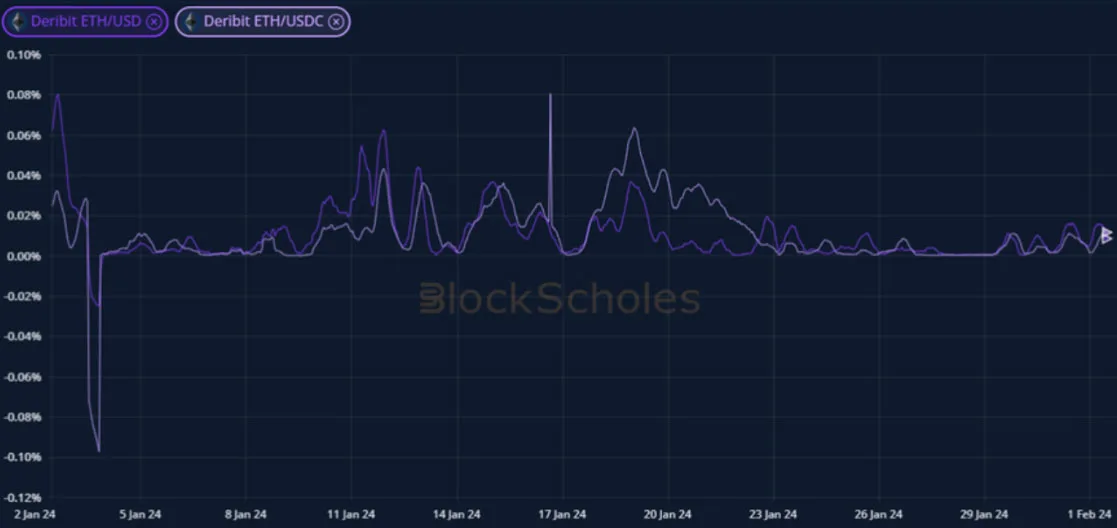The image size is (1117, 528).
Task: Select the Deribit ETH/USDC legend label
Action: pyautogui.click(x=264, y=21)
